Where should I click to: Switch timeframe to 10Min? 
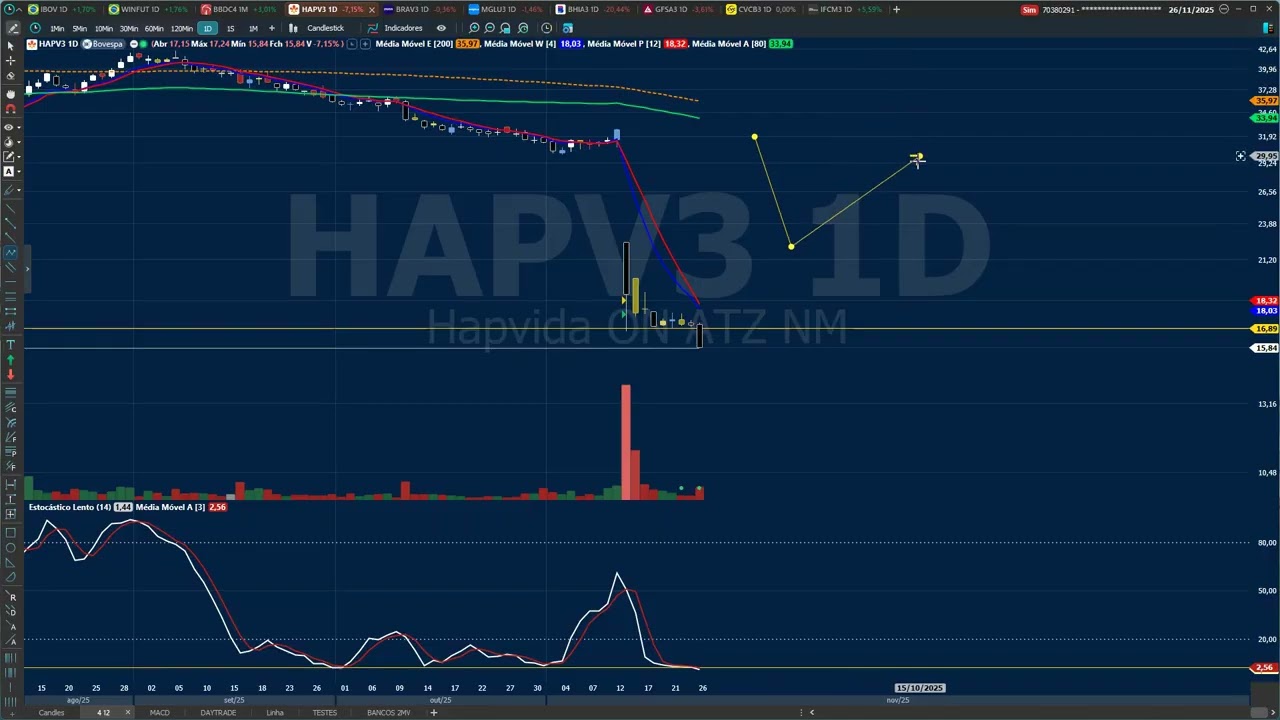[104, 28]
